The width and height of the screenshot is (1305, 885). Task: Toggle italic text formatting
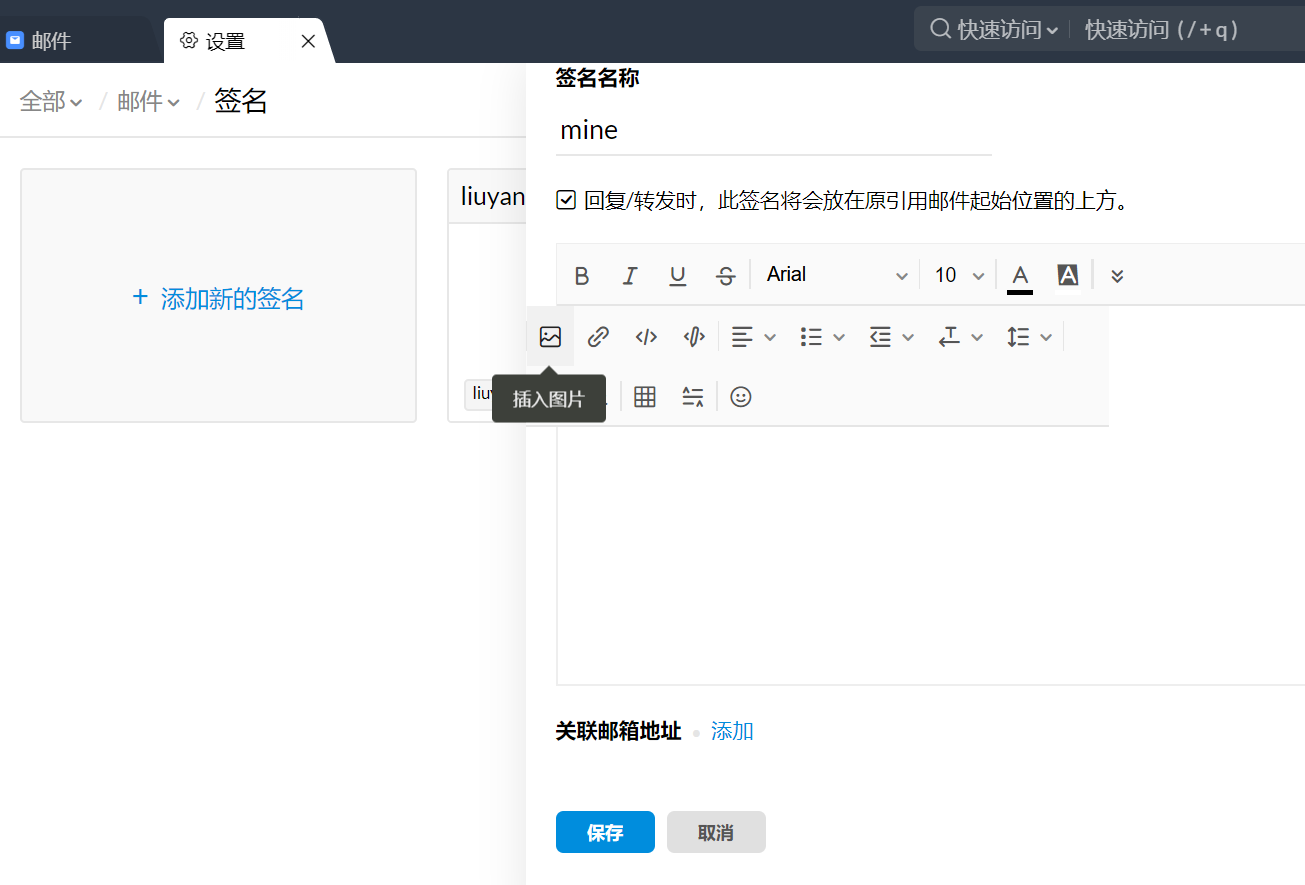[630, 276]
